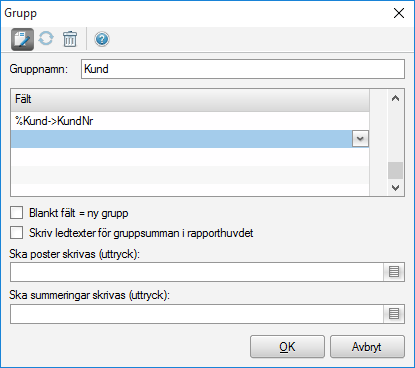415x368 pixels.
Task: Confirm with the OK button
Action: coord(287,347)
